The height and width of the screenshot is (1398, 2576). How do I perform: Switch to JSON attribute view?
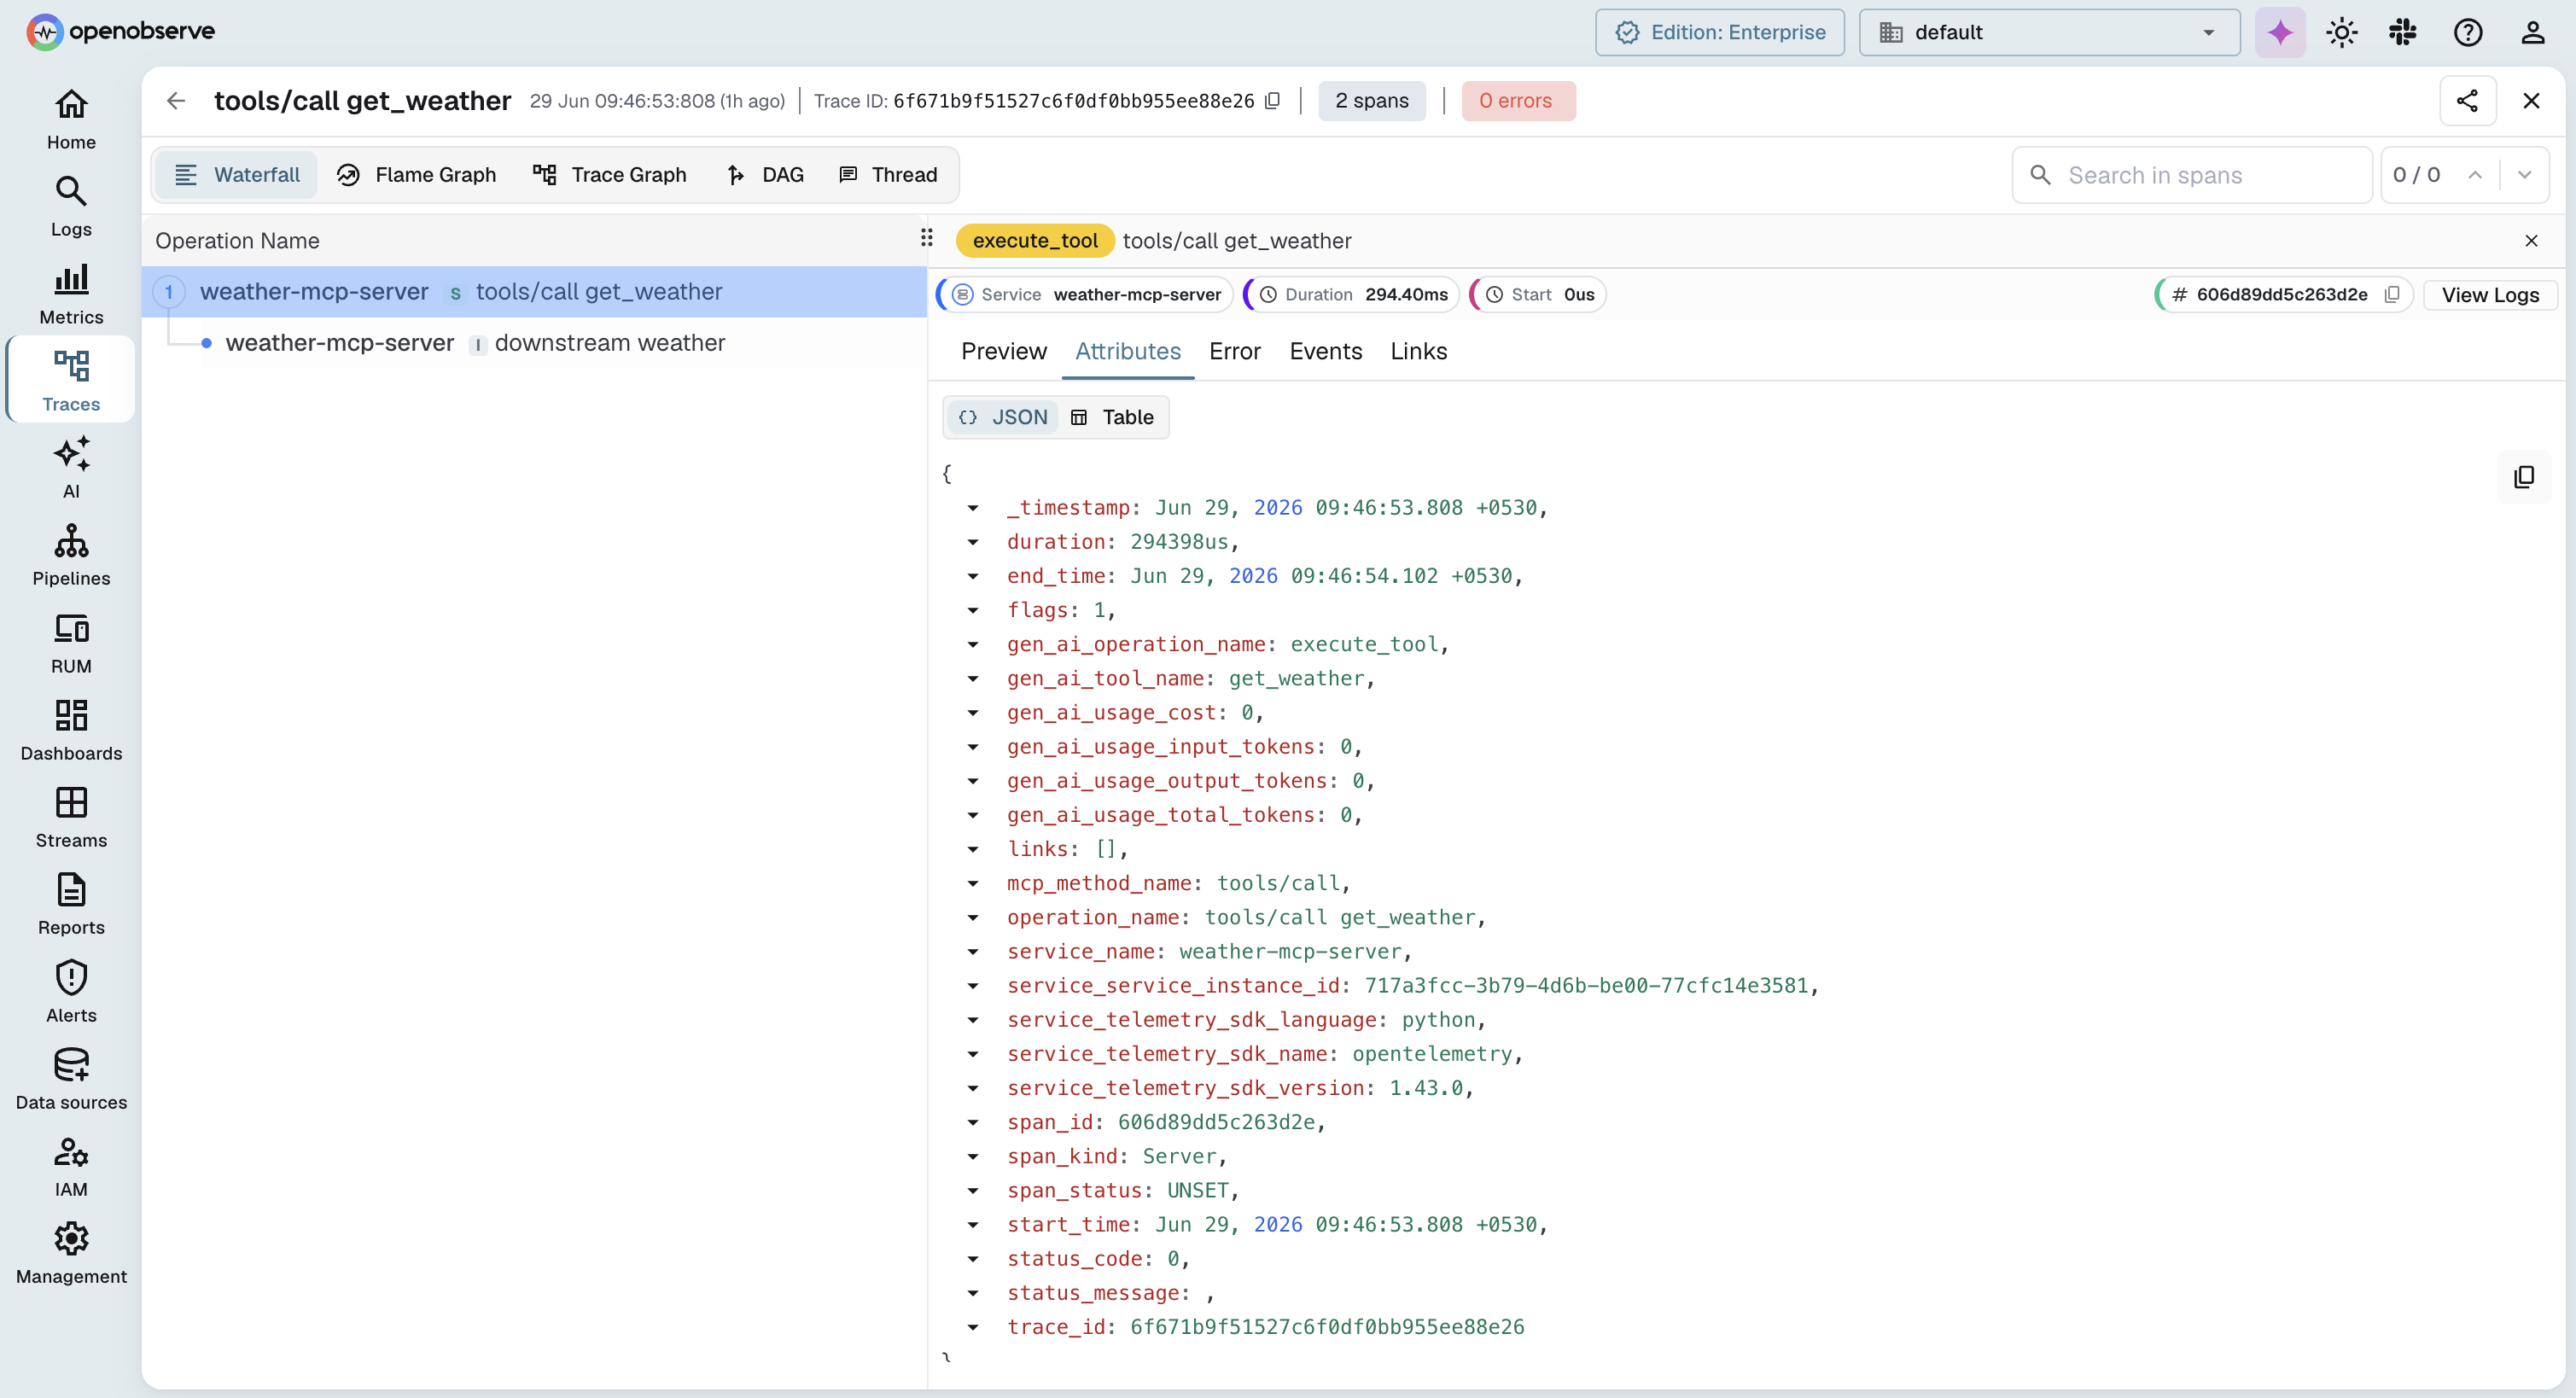tap(1003, 417)
